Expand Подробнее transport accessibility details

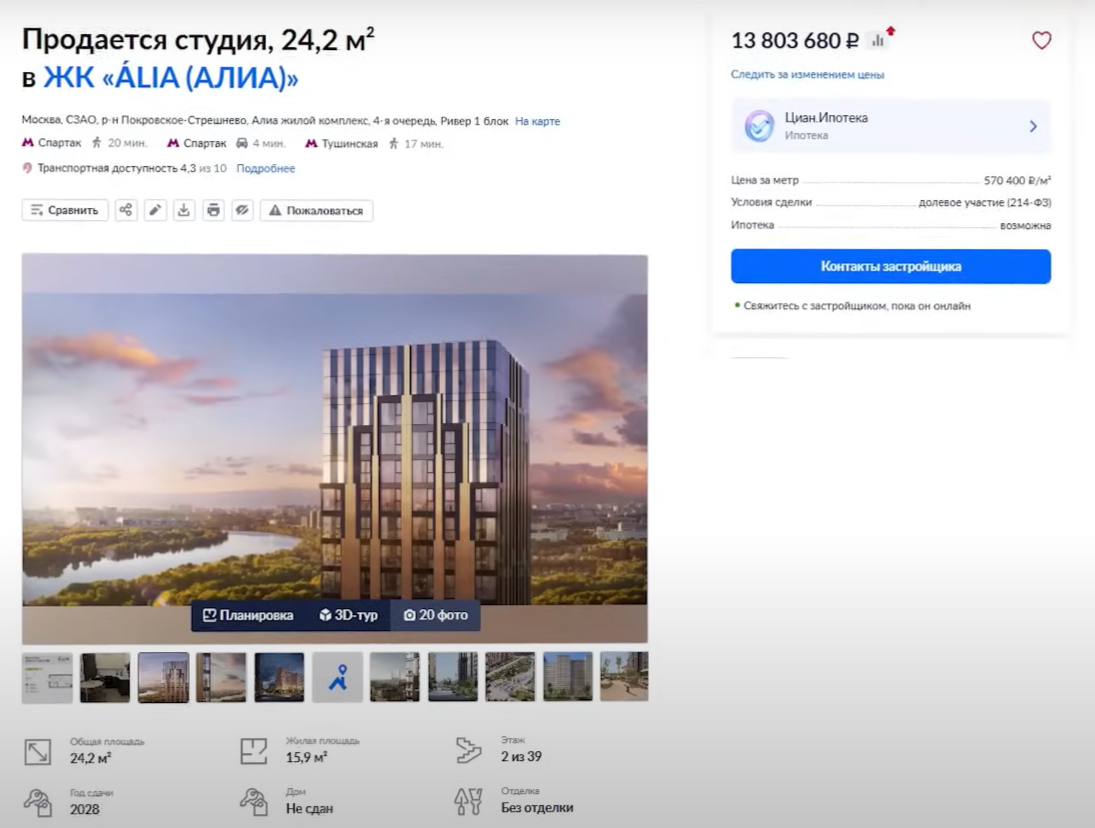click(x=265, y=169)
